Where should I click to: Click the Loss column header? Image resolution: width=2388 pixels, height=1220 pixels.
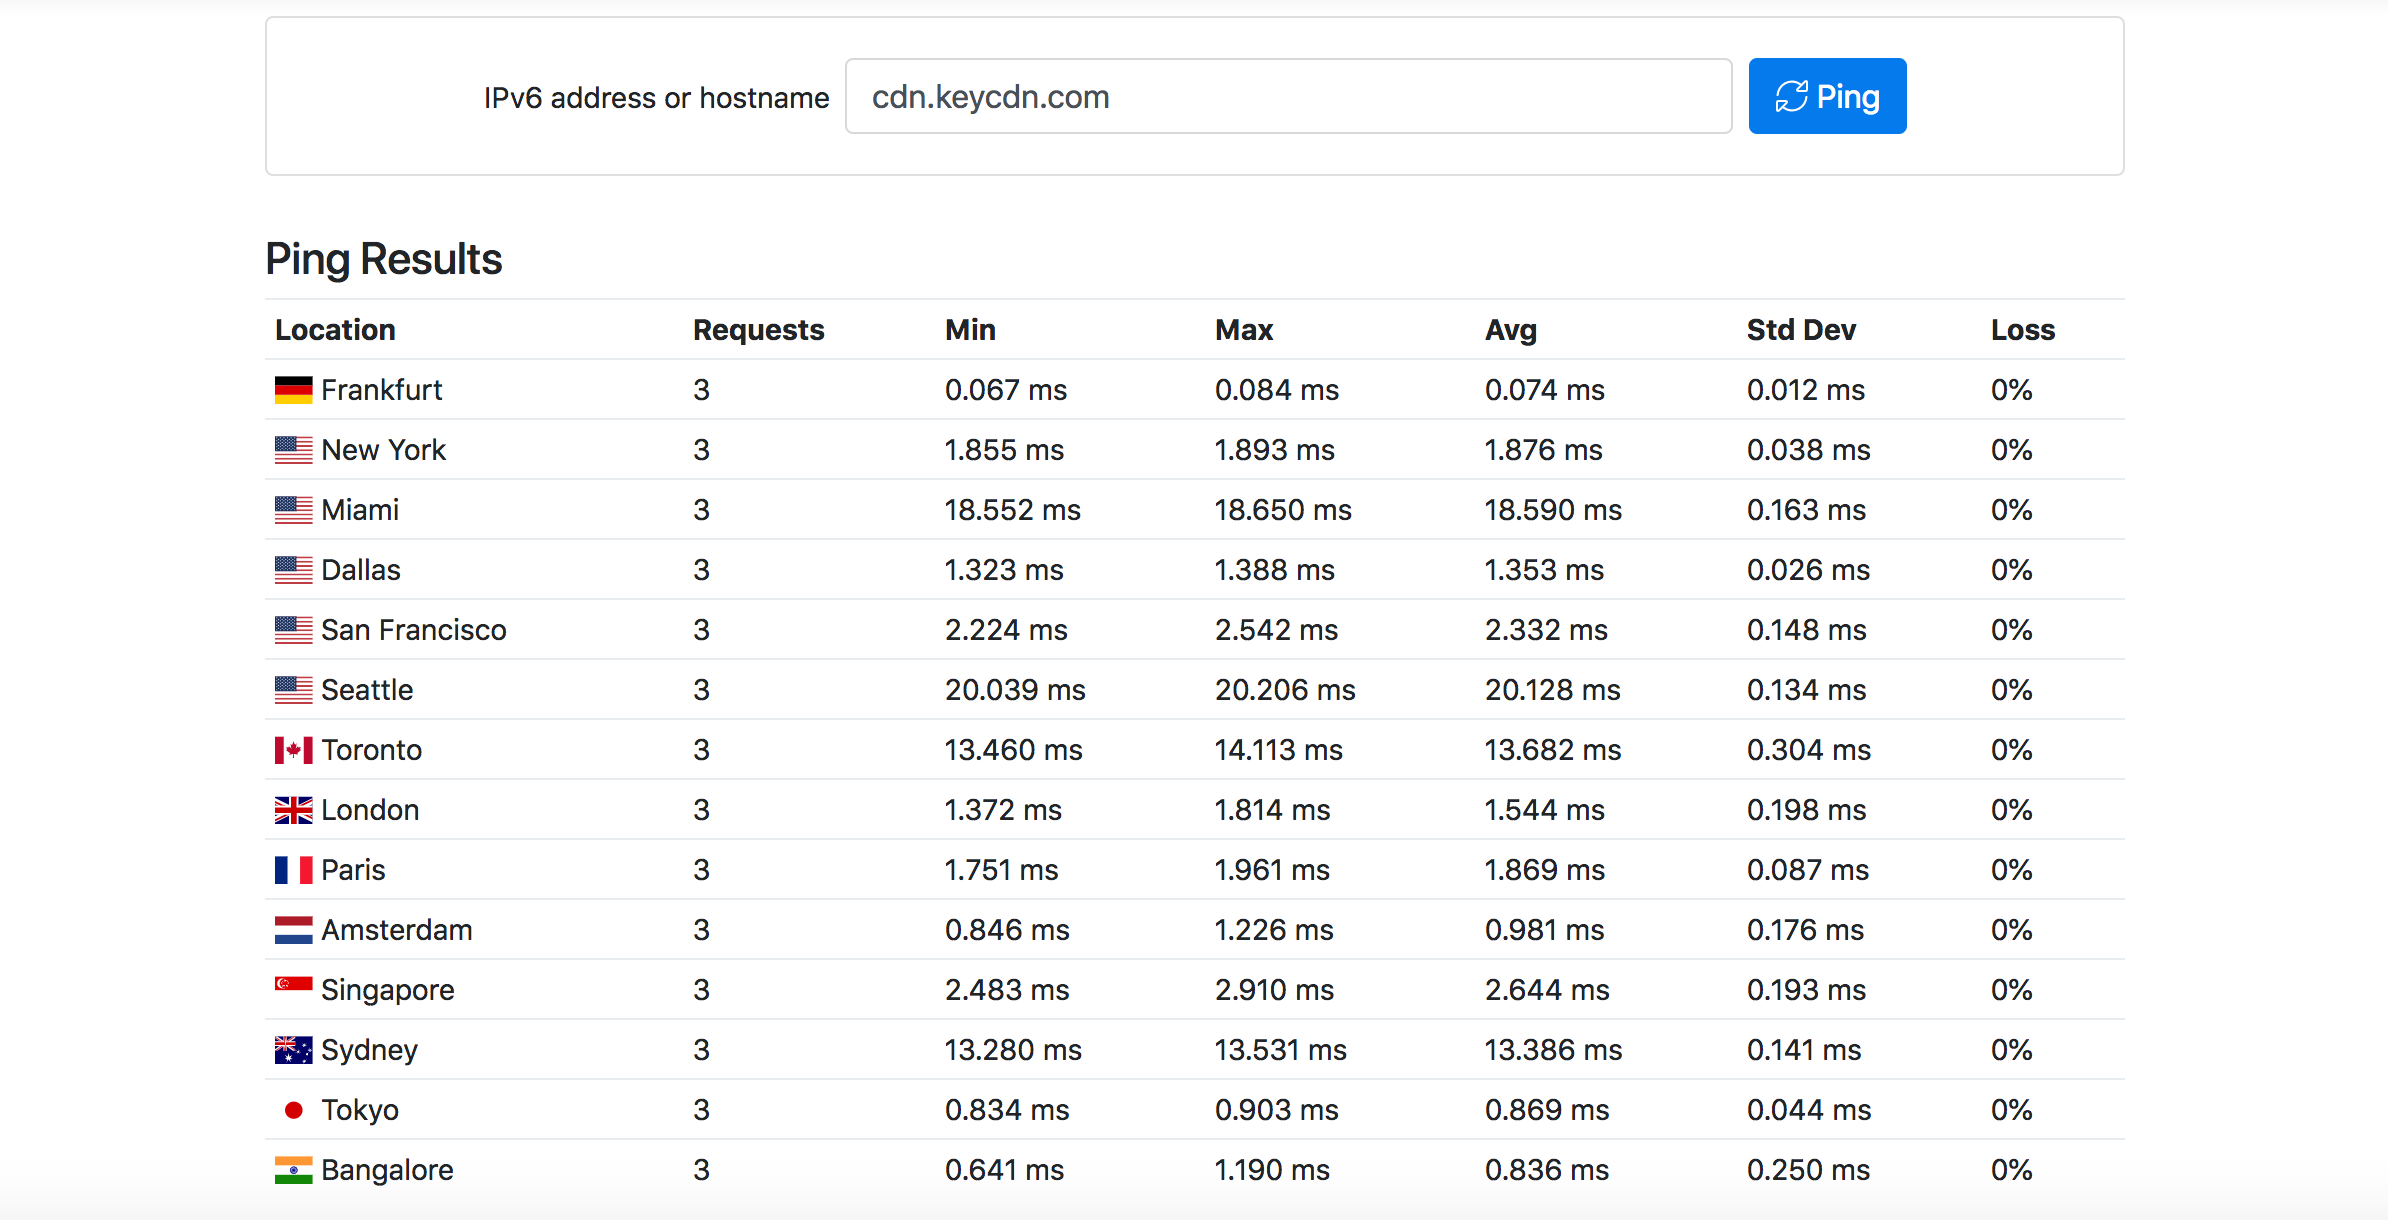coord(2023,330)
